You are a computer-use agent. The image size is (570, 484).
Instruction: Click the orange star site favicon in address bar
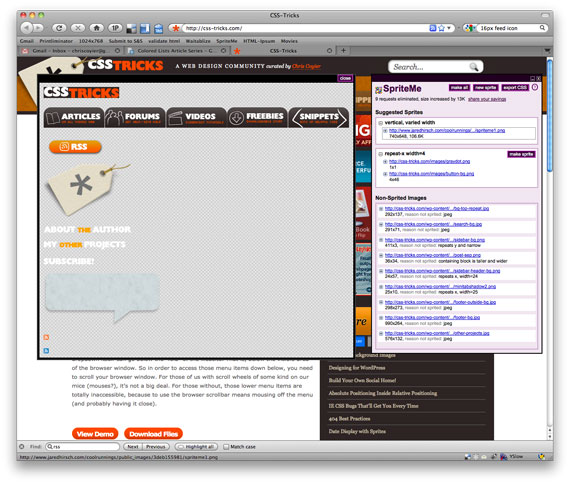click(x=176, y=28)
